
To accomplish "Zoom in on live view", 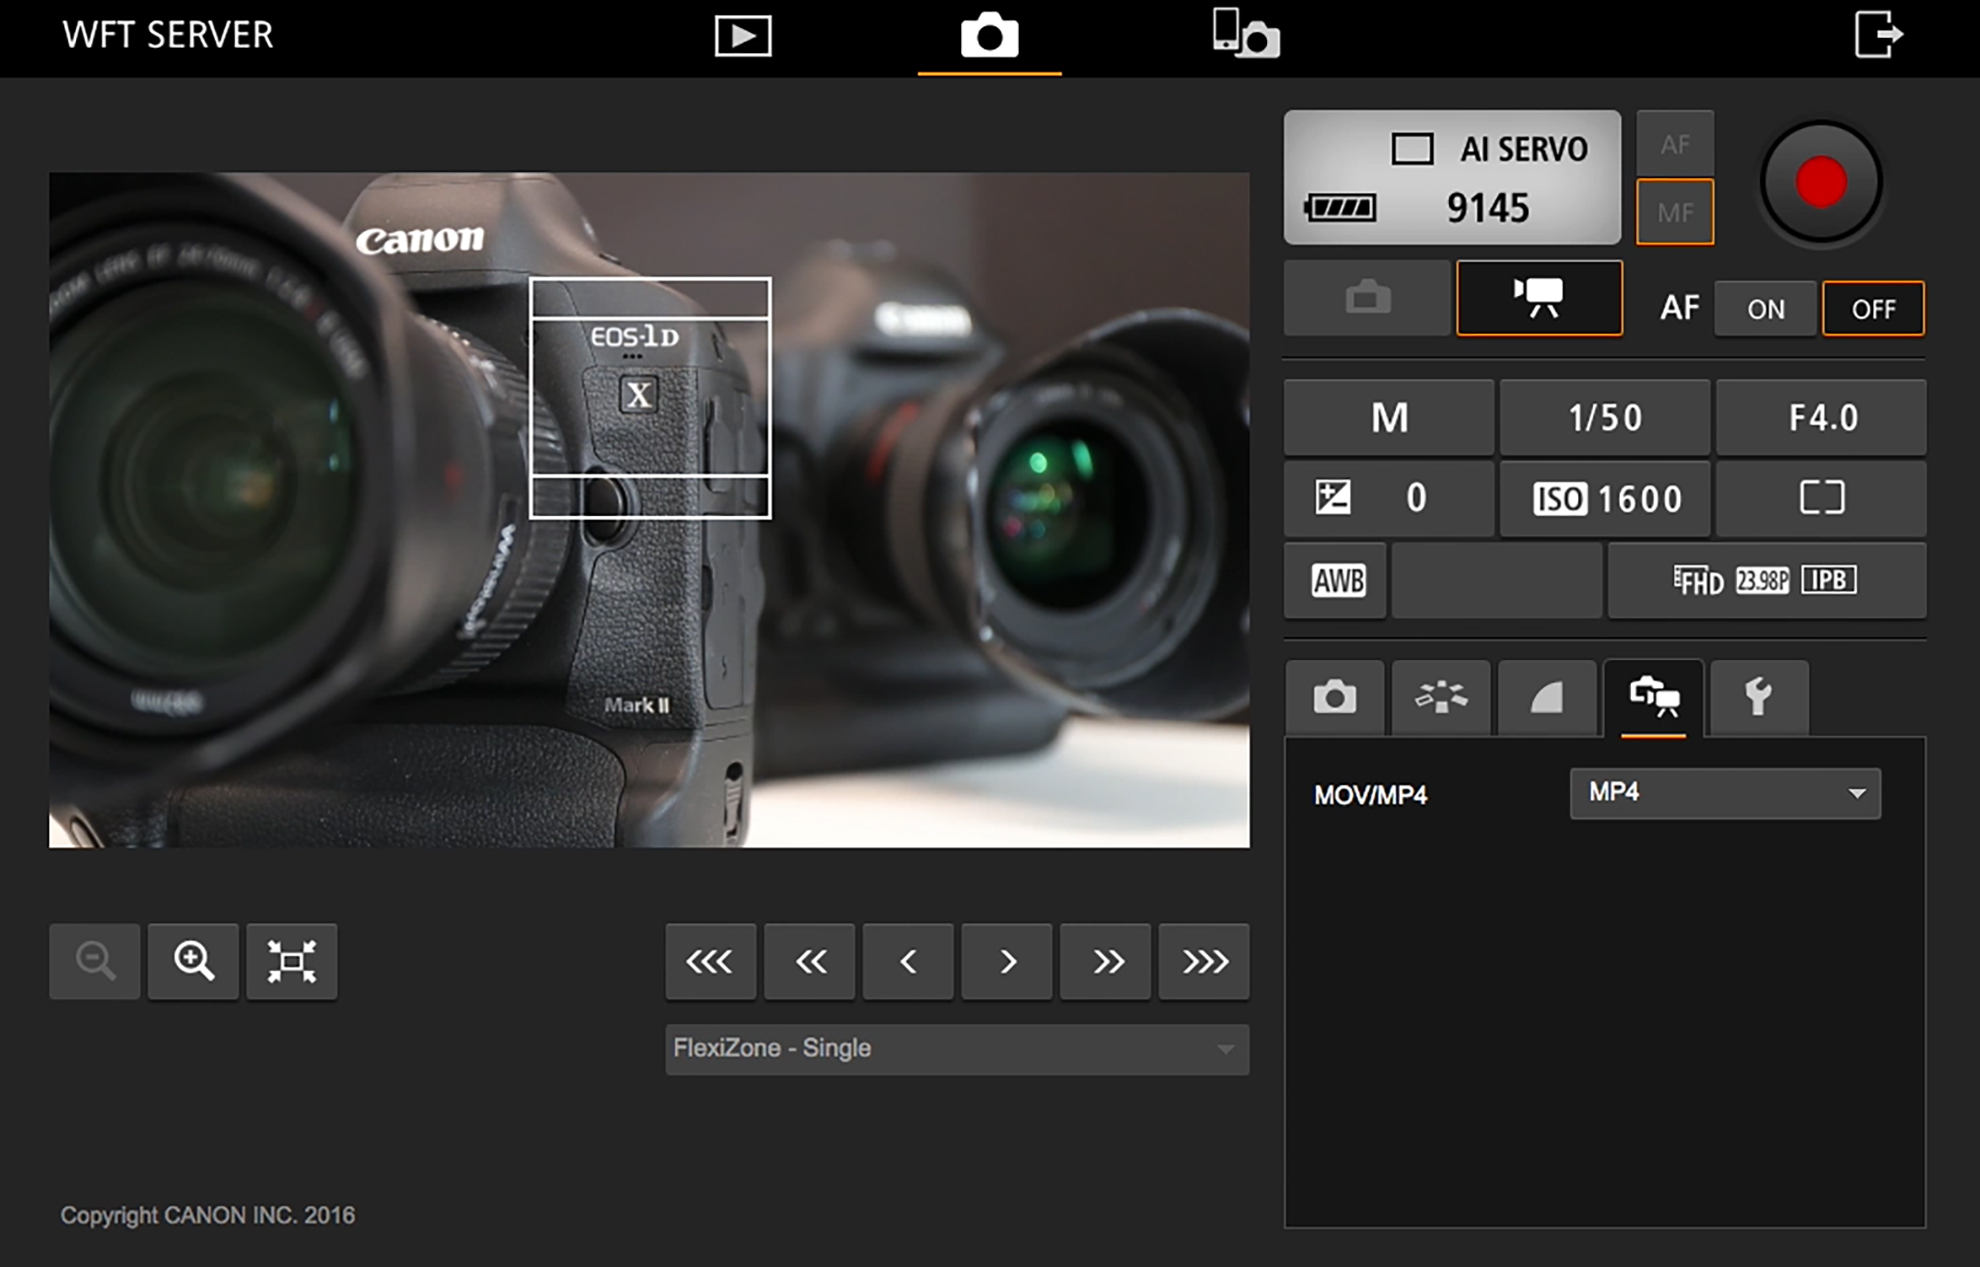I will (x=193, y=961).
